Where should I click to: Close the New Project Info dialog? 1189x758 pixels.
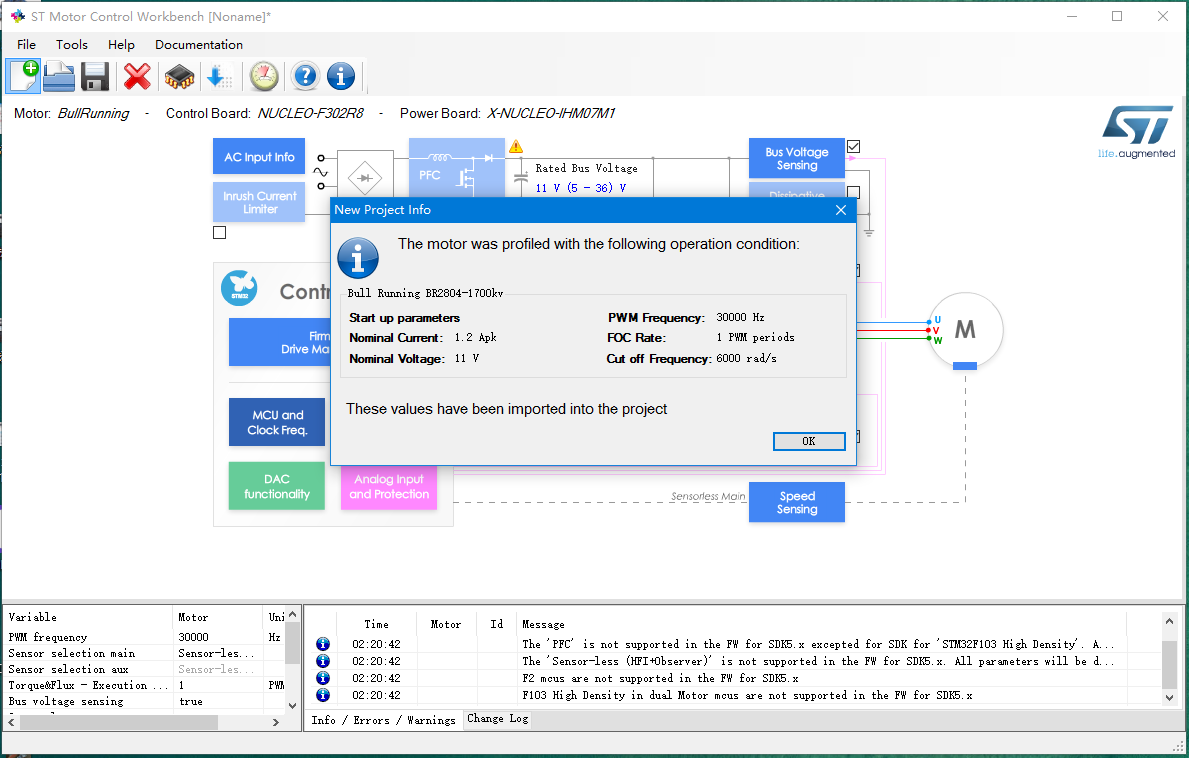[x=840, y=210]
